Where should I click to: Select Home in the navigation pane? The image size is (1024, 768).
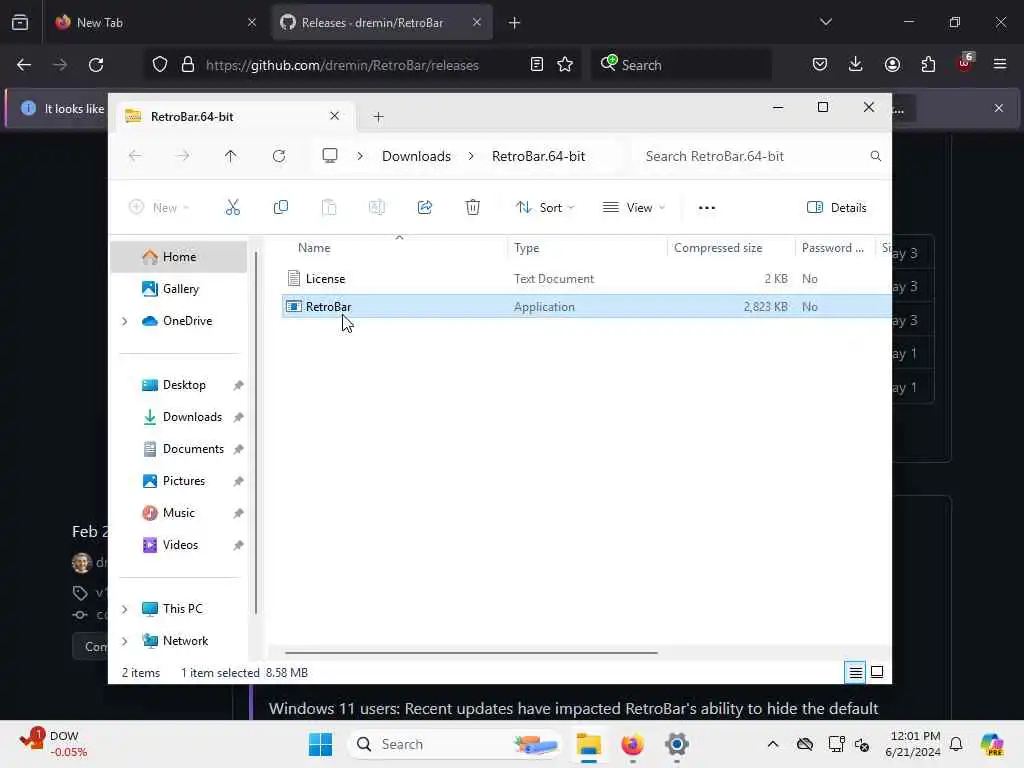click(179, 257)
